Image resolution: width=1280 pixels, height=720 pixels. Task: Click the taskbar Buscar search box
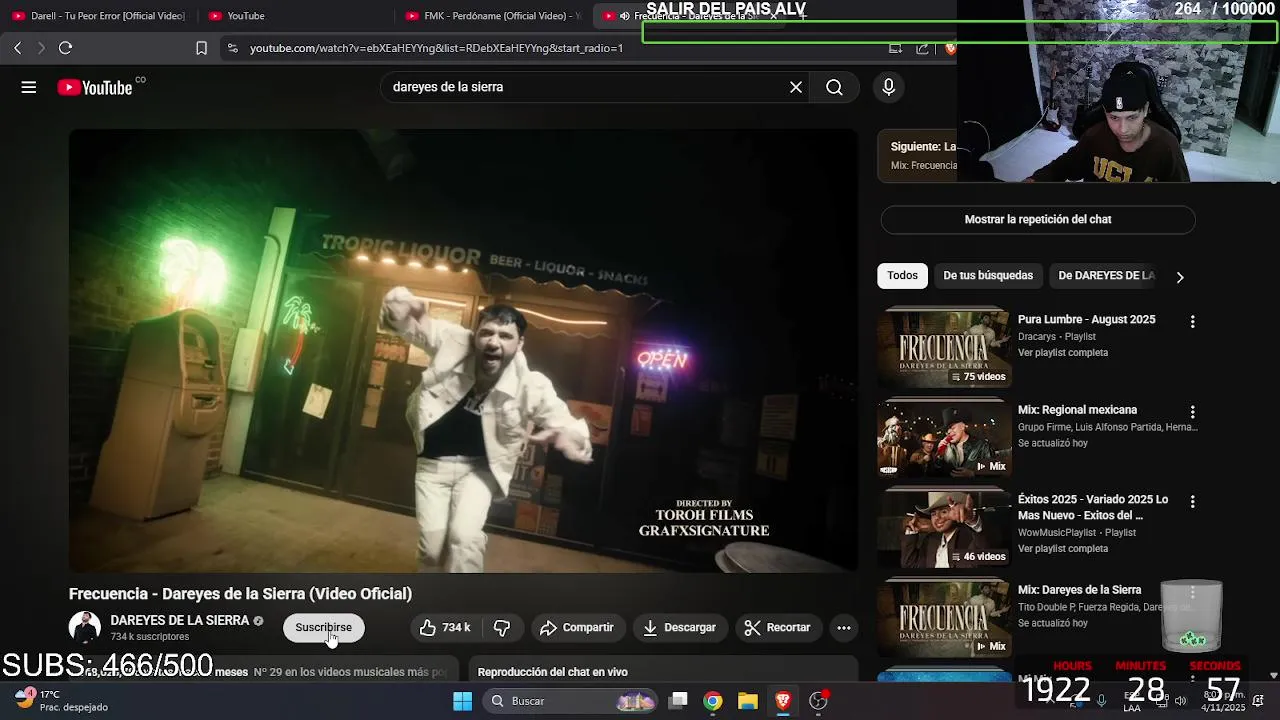pos(569,701)
